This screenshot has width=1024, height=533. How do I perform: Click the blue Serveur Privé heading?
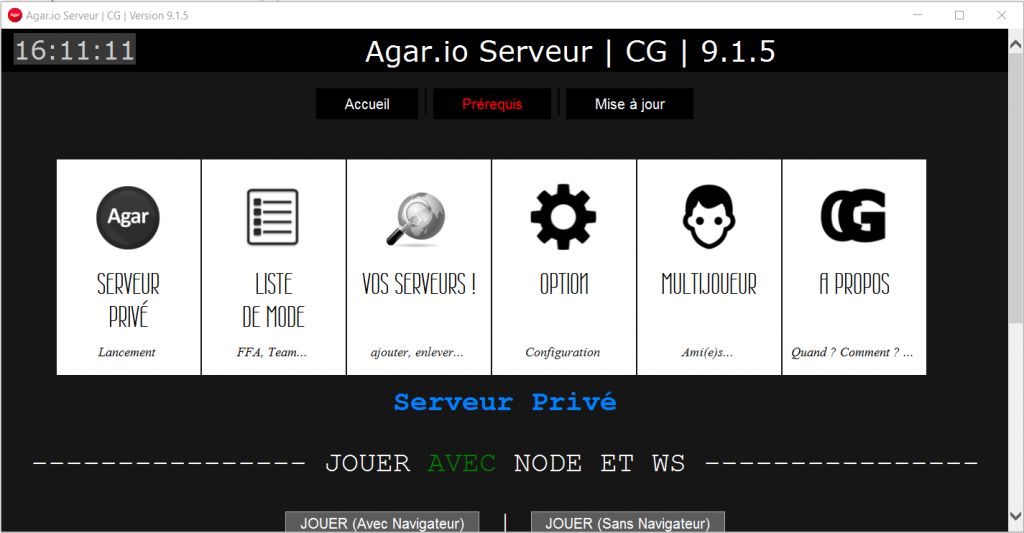click(505, 402)
